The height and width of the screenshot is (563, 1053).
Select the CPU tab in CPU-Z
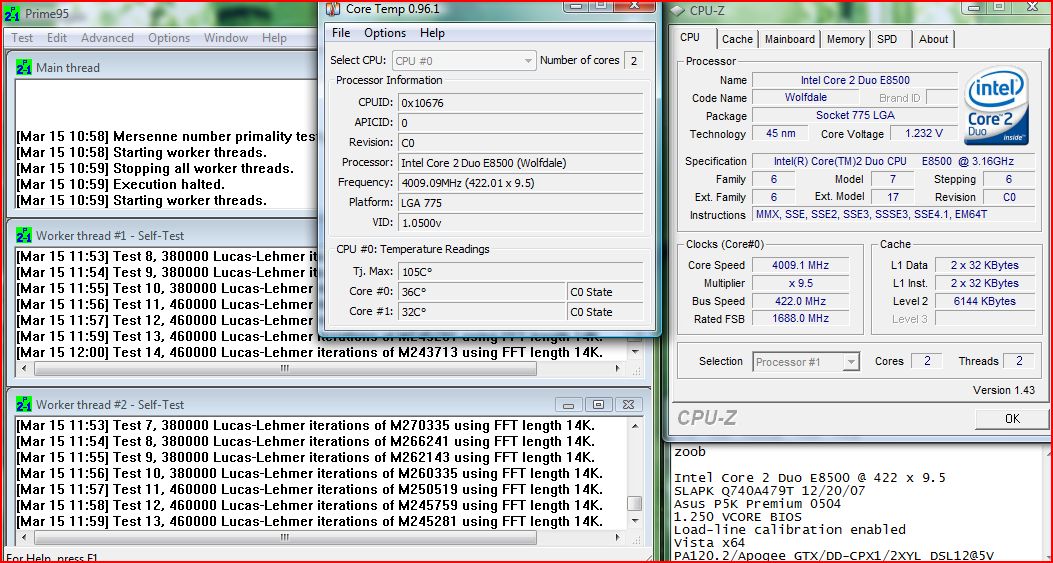[690, 38]
